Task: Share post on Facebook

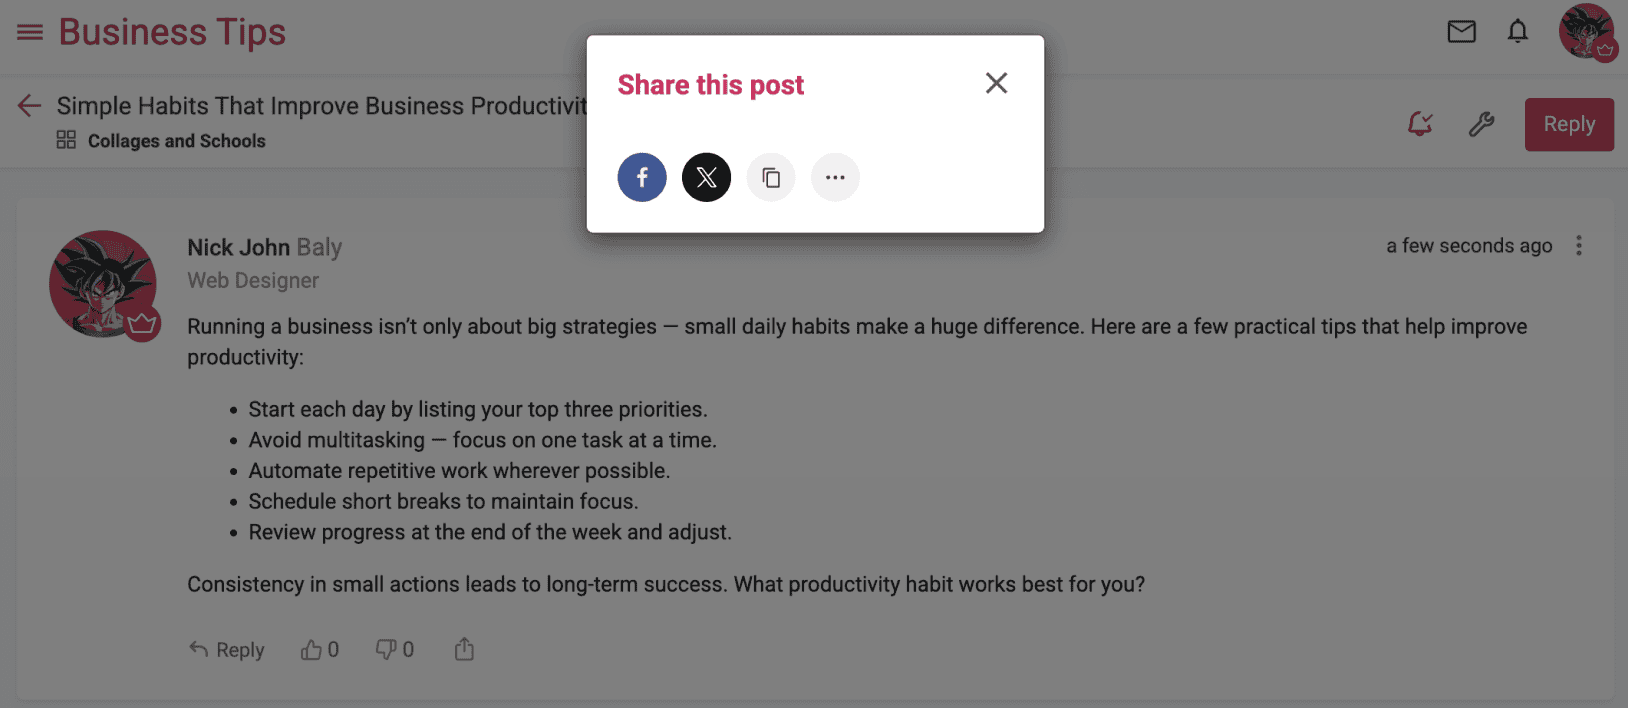Action: point(642,178)
